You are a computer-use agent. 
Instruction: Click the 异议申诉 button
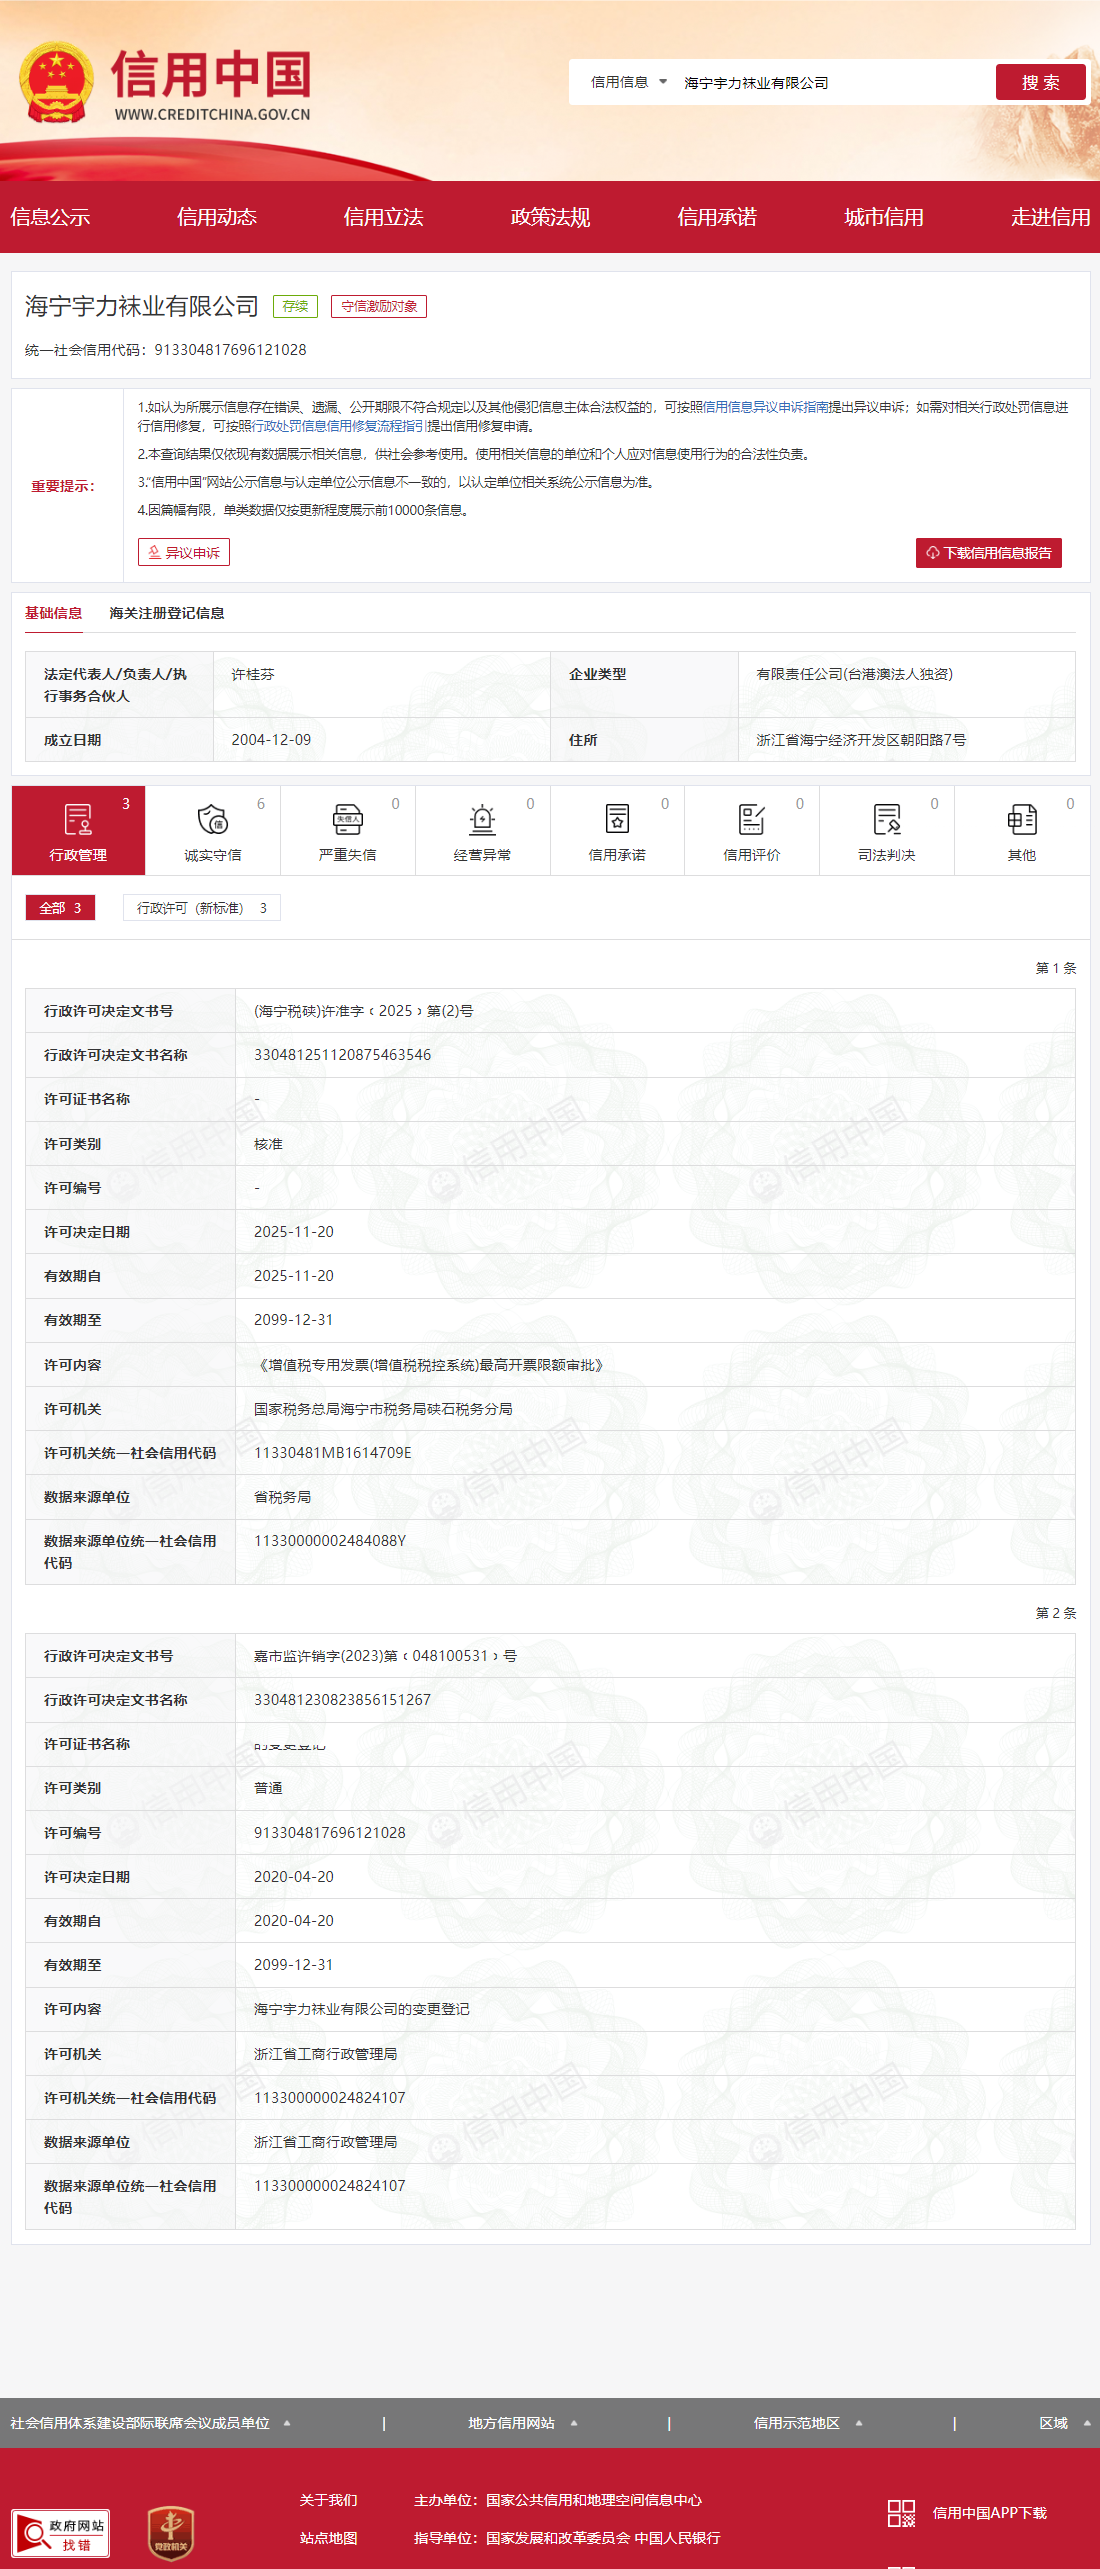184,552
